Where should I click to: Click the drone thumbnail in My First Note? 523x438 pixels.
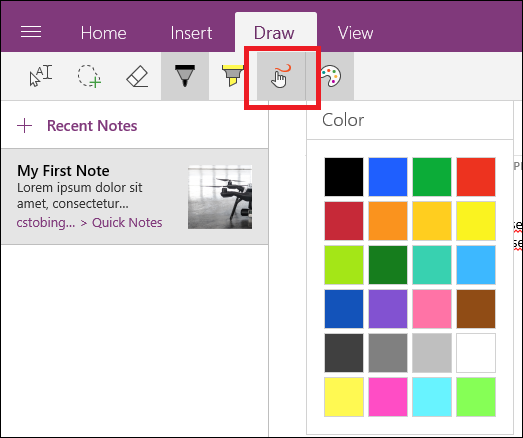pyautogui.click(x=220, y=197)
